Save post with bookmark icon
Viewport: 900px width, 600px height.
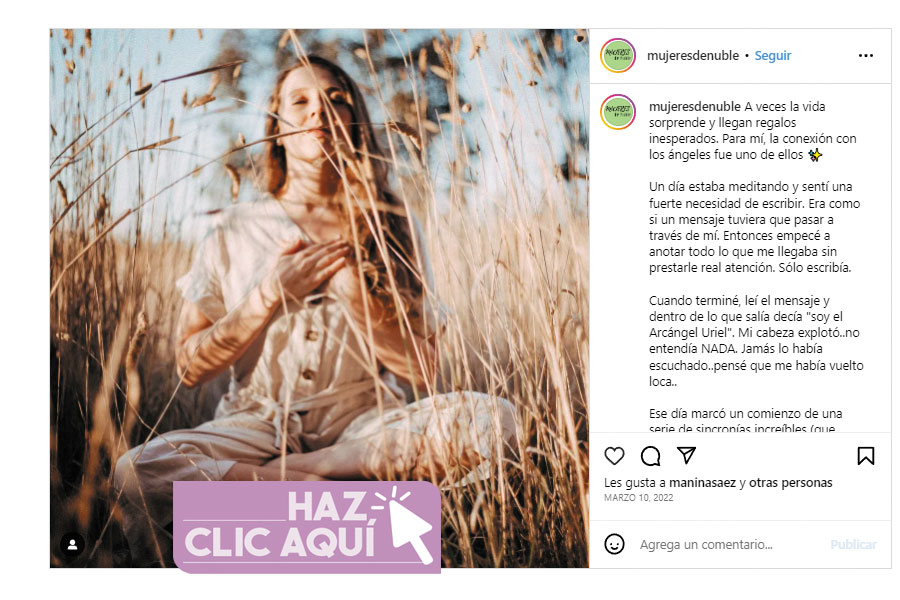point(866,456)
